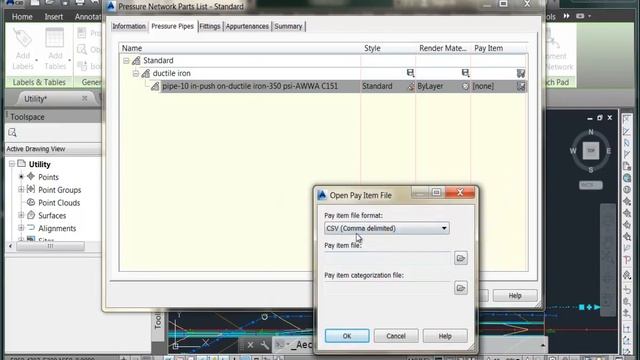
Task: Click the Name column header
Action: [240, 48]
